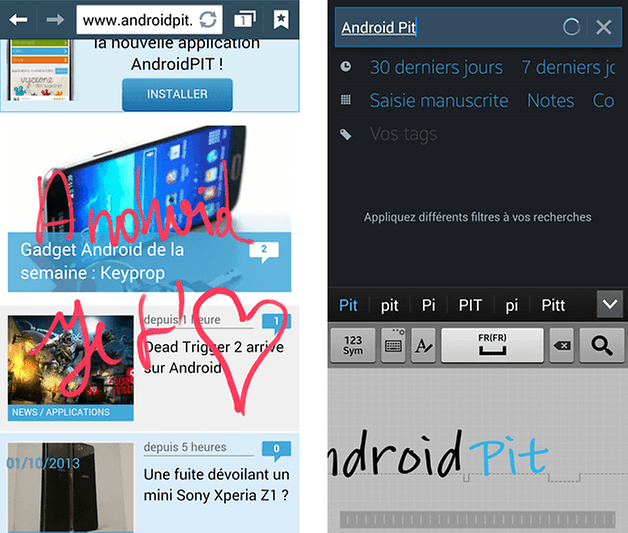
Task: Switch to 123 Sym keyboard
Action: (353, 345)
